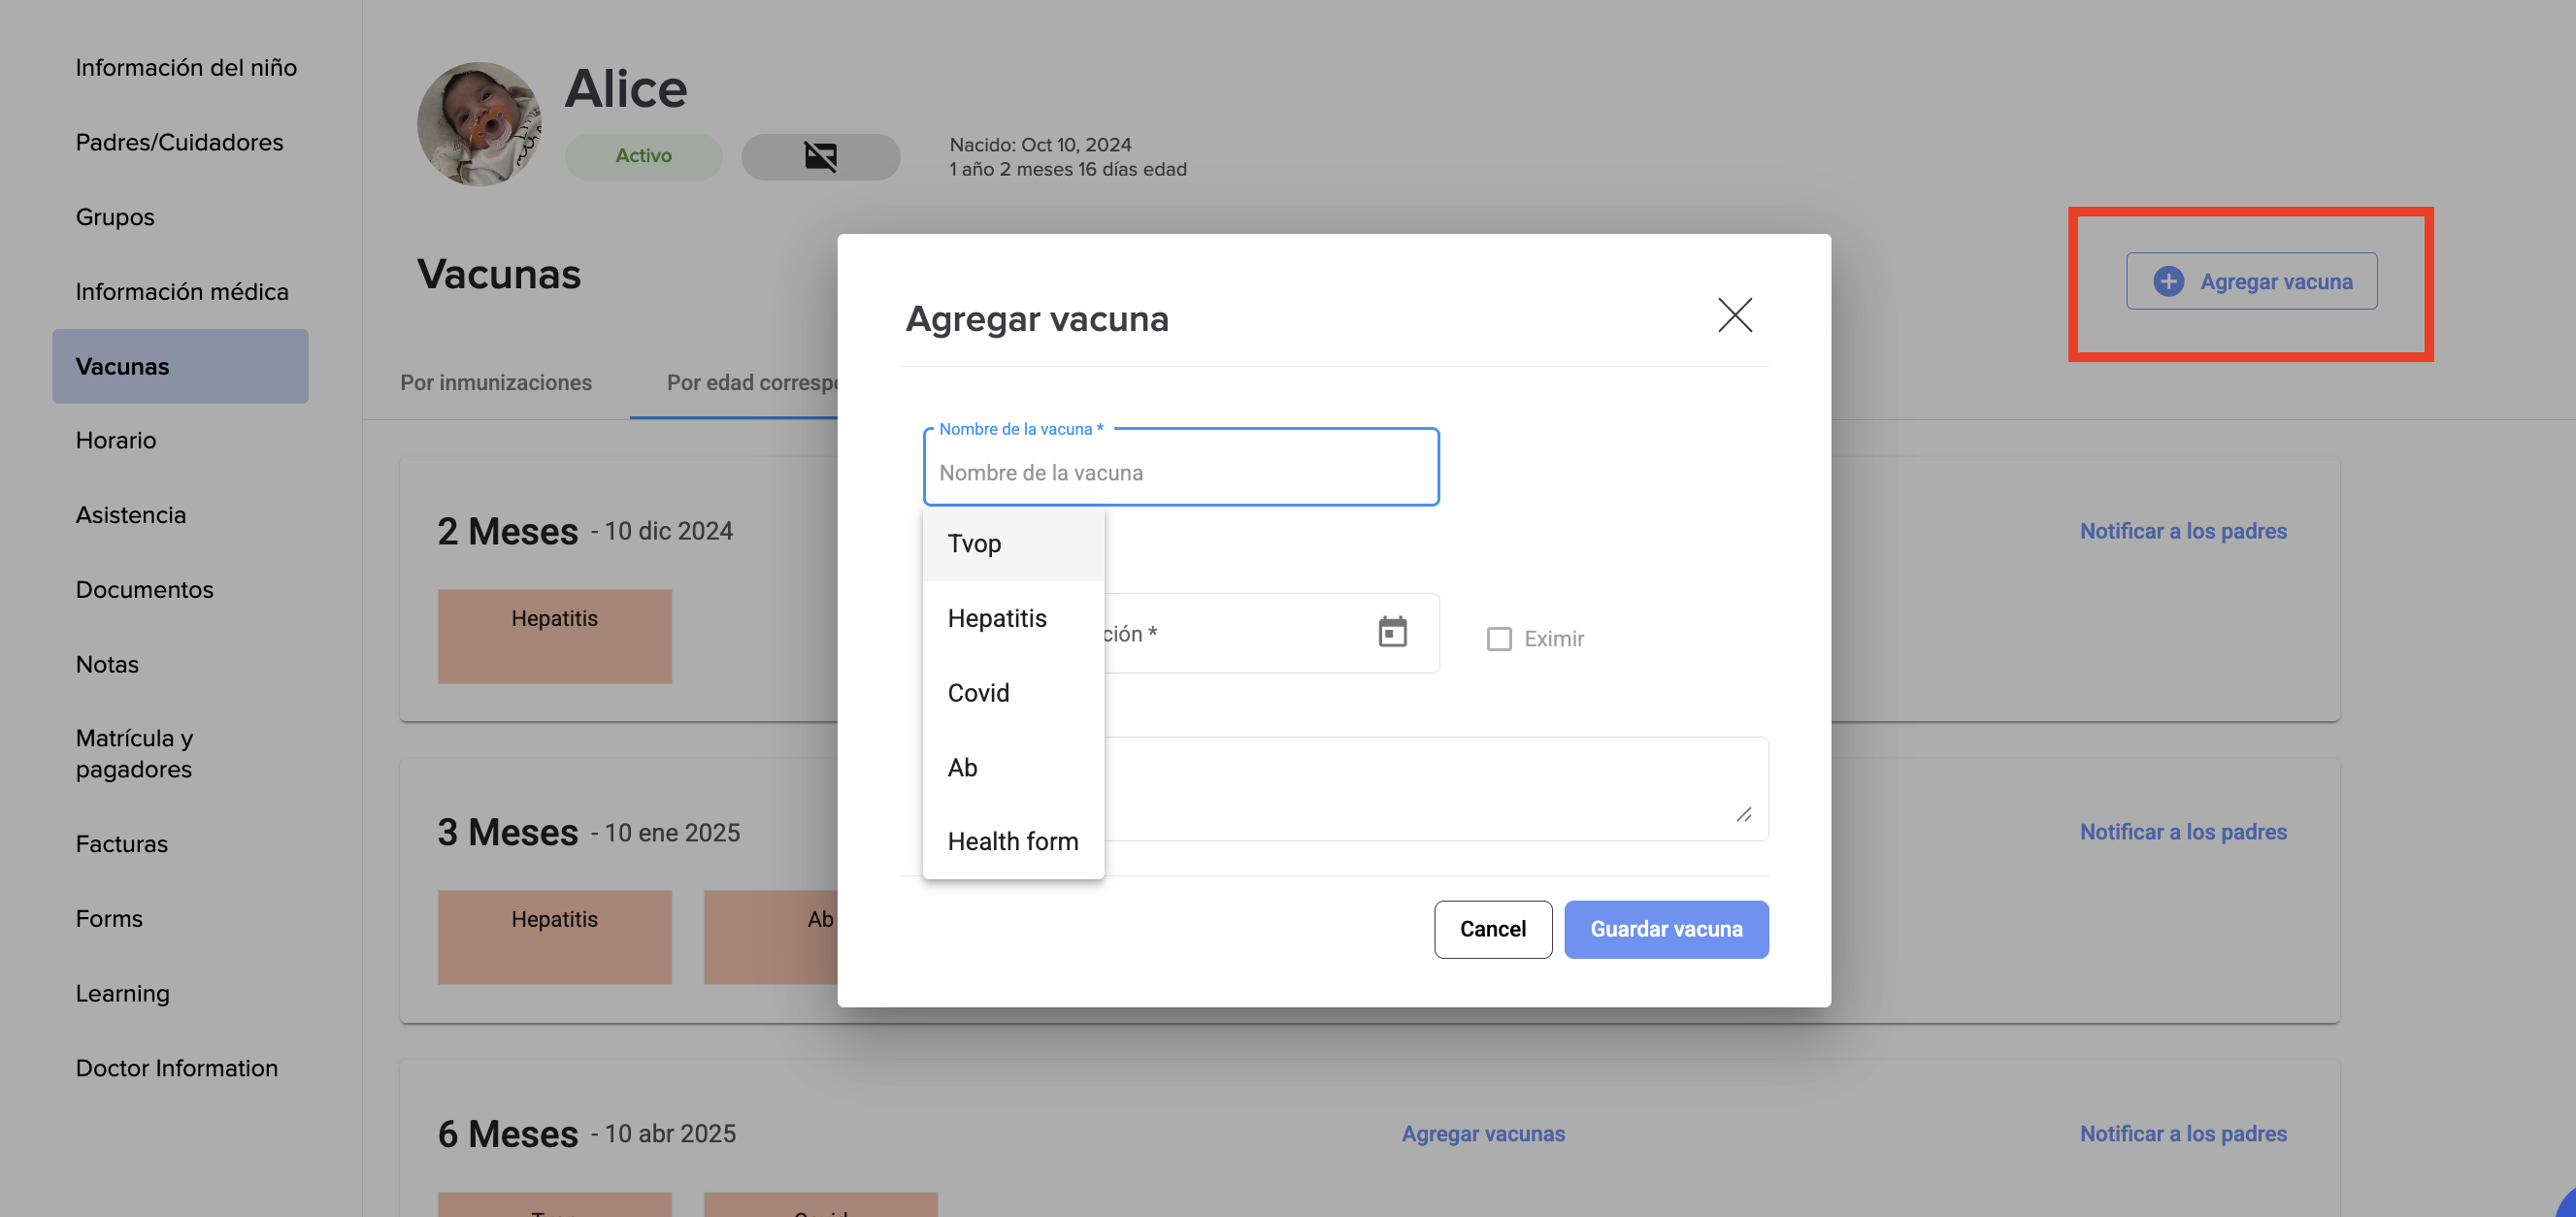The width and height of the screenshot is (2576, 1217).
Task: Click Alice's profile photo
Action: click(479, 124)
